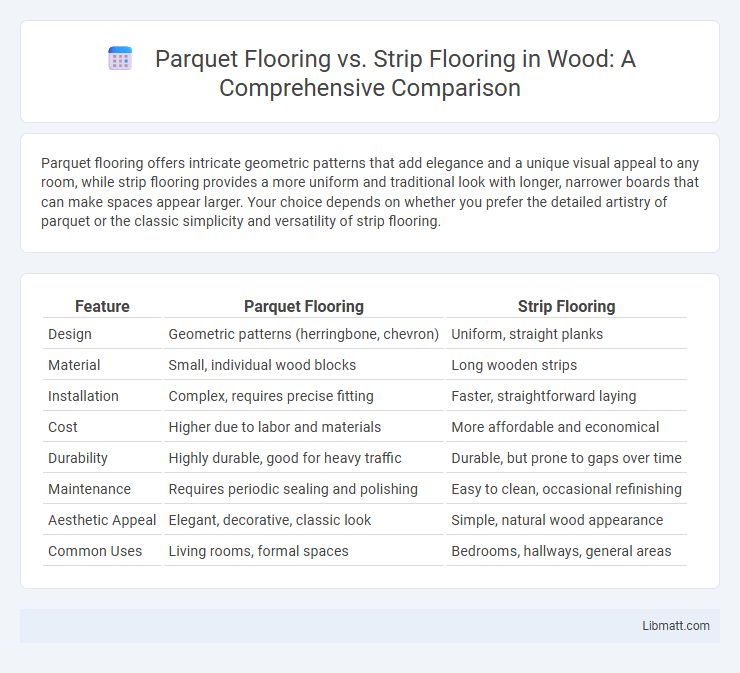
Task: Select the 'Strip Flooring' column header
Action: point(566,306)
